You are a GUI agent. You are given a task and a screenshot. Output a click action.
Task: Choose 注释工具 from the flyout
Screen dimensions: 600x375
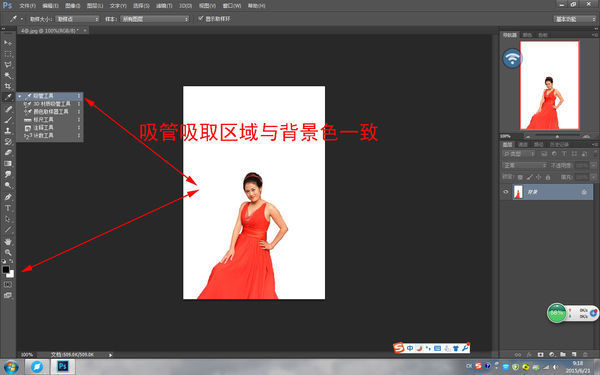coord(50,127)
